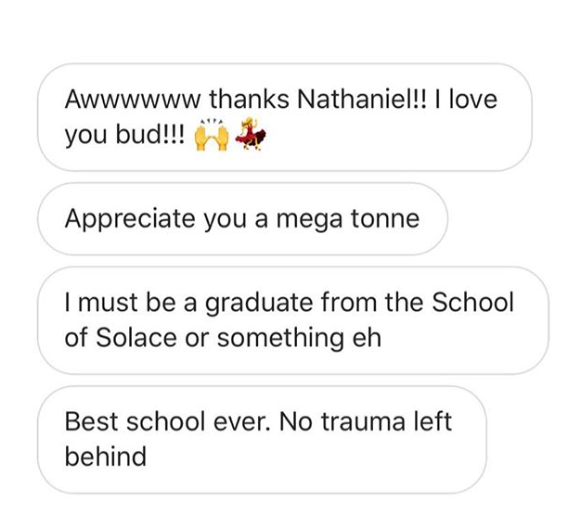Click the word 'graduate' in third message

click(259, 302)
